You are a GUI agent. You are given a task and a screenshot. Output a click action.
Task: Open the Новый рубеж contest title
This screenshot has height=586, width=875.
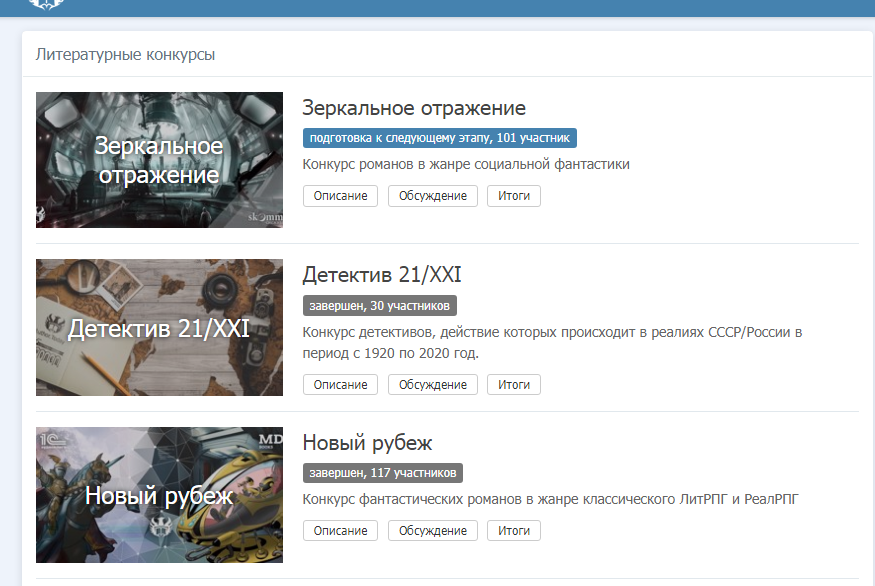367,443
